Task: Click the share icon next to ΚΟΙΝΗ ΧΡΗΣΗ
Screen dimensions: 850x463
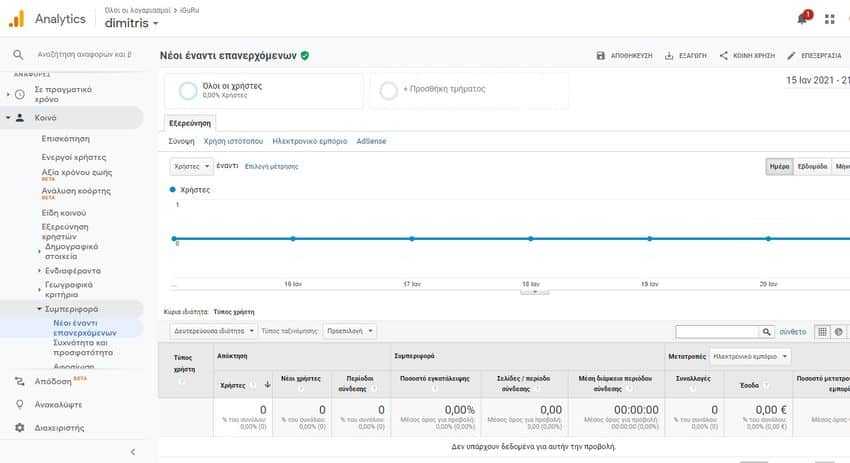Action: [x=724, y=55]
